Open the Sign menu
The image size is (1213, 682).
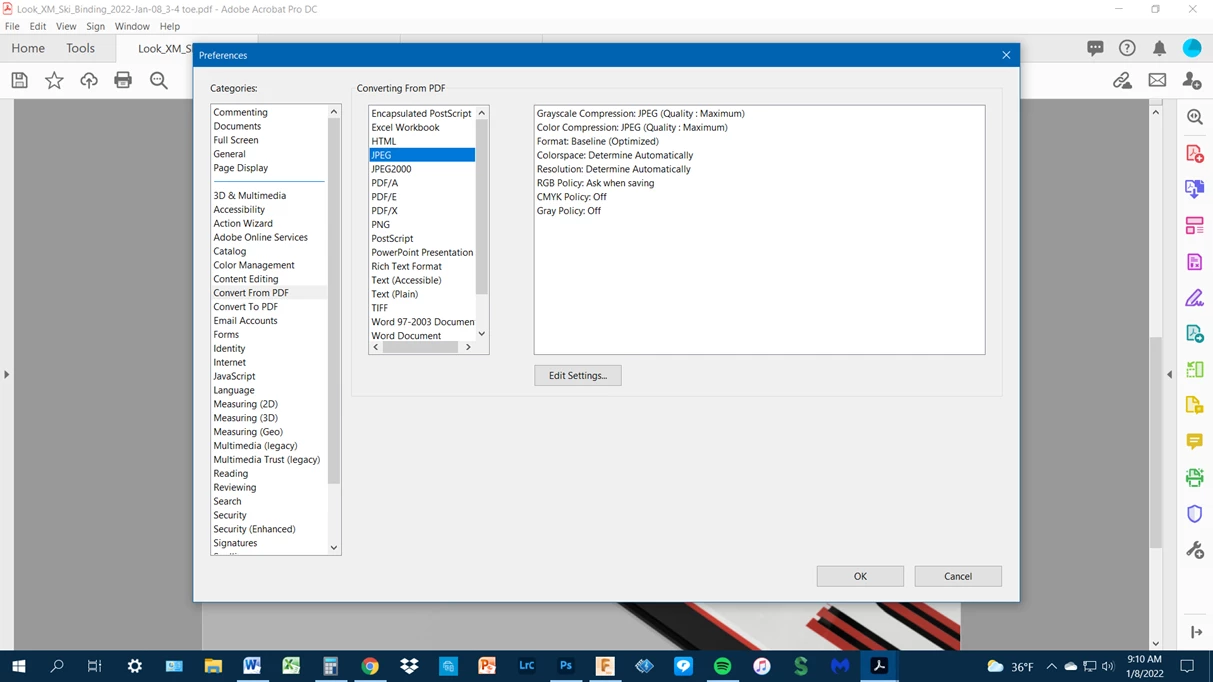pos(96,26)
